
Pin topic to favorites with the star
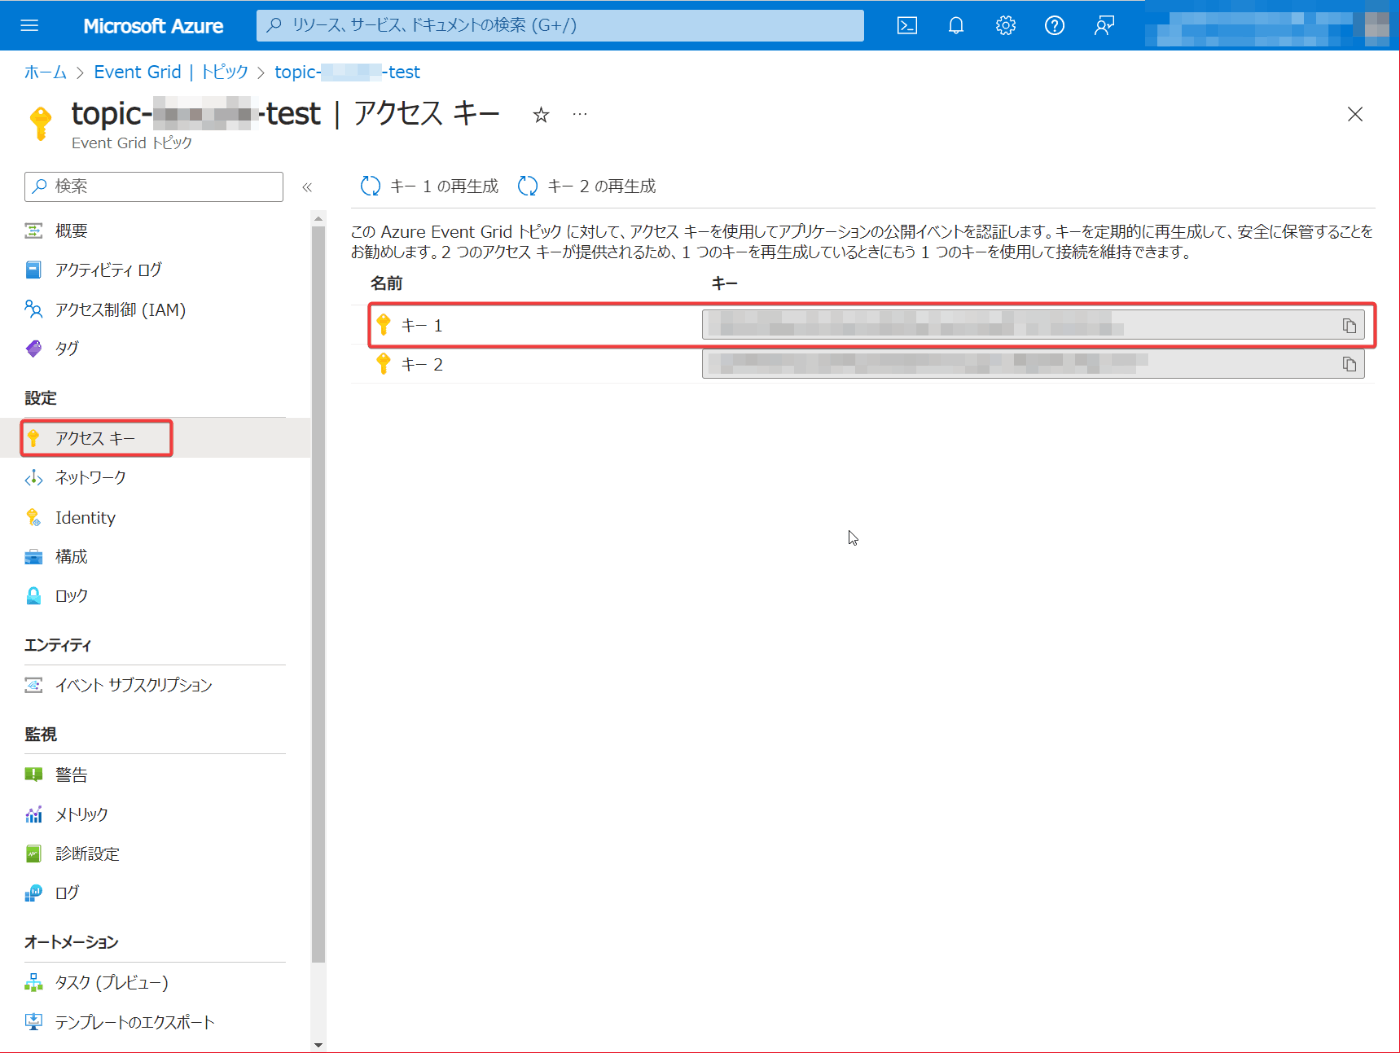coord(541,115)
